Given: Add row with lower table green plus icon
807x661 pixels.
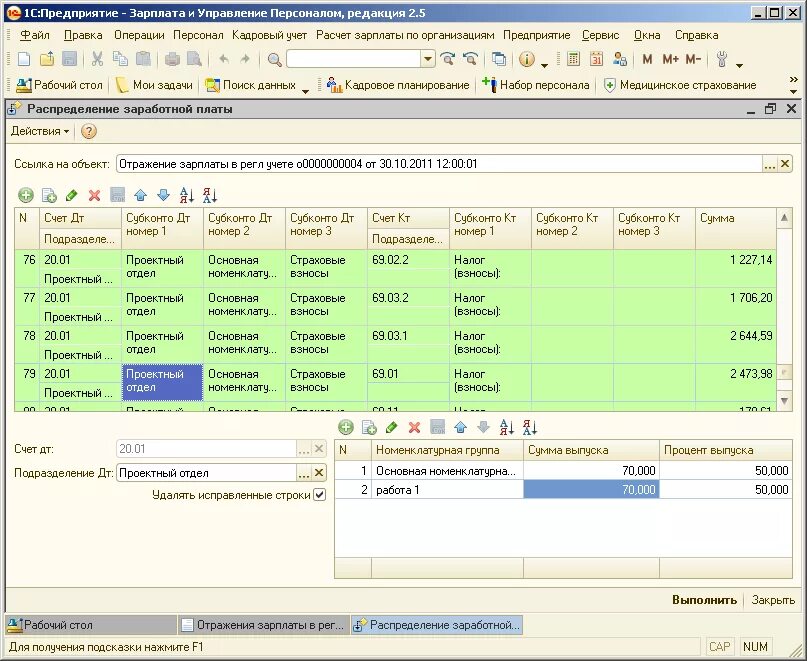Looking at the screenshot, I should (x=346, y=427).
